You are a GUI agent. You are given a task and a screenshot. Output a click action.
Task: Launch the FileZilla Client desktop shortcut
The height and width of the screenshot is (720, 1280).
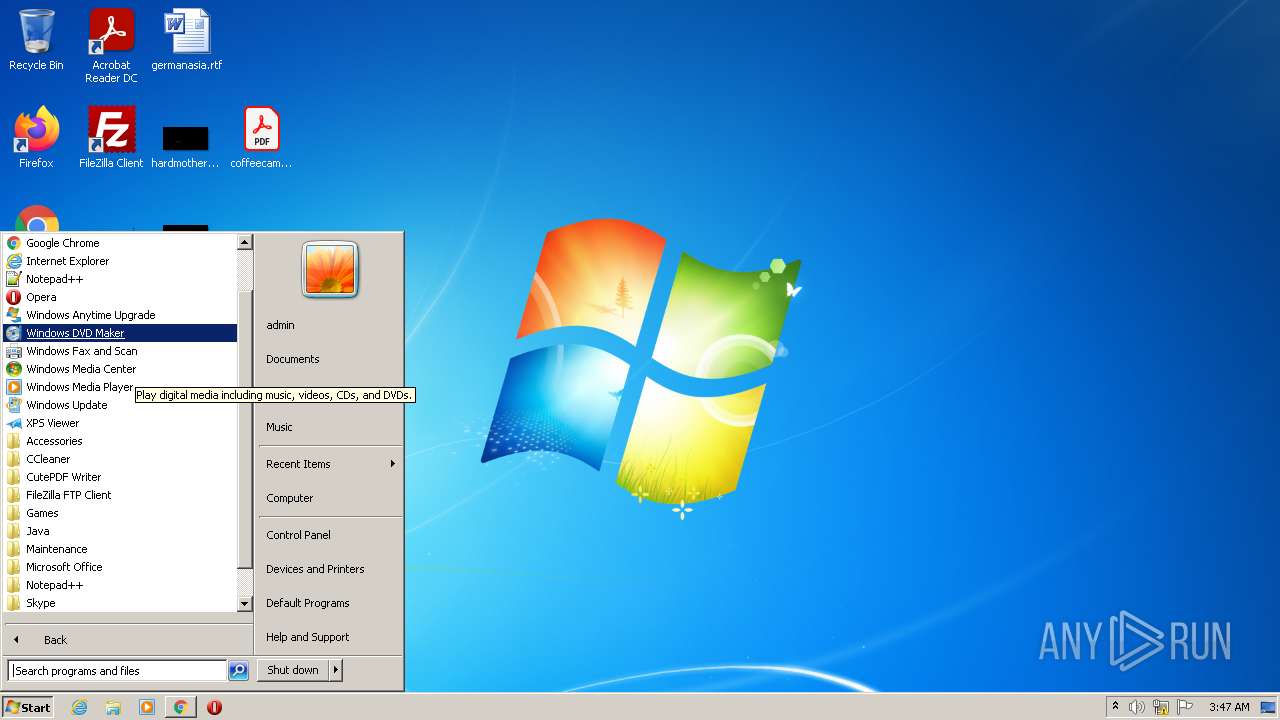[111, 137]
